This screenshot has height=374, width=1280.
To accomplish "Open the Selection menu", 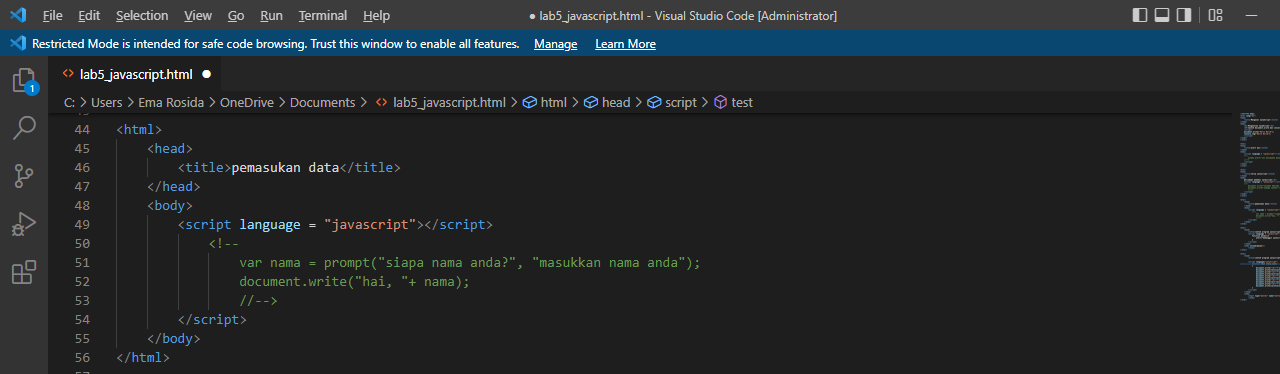I will click(142, 16).
